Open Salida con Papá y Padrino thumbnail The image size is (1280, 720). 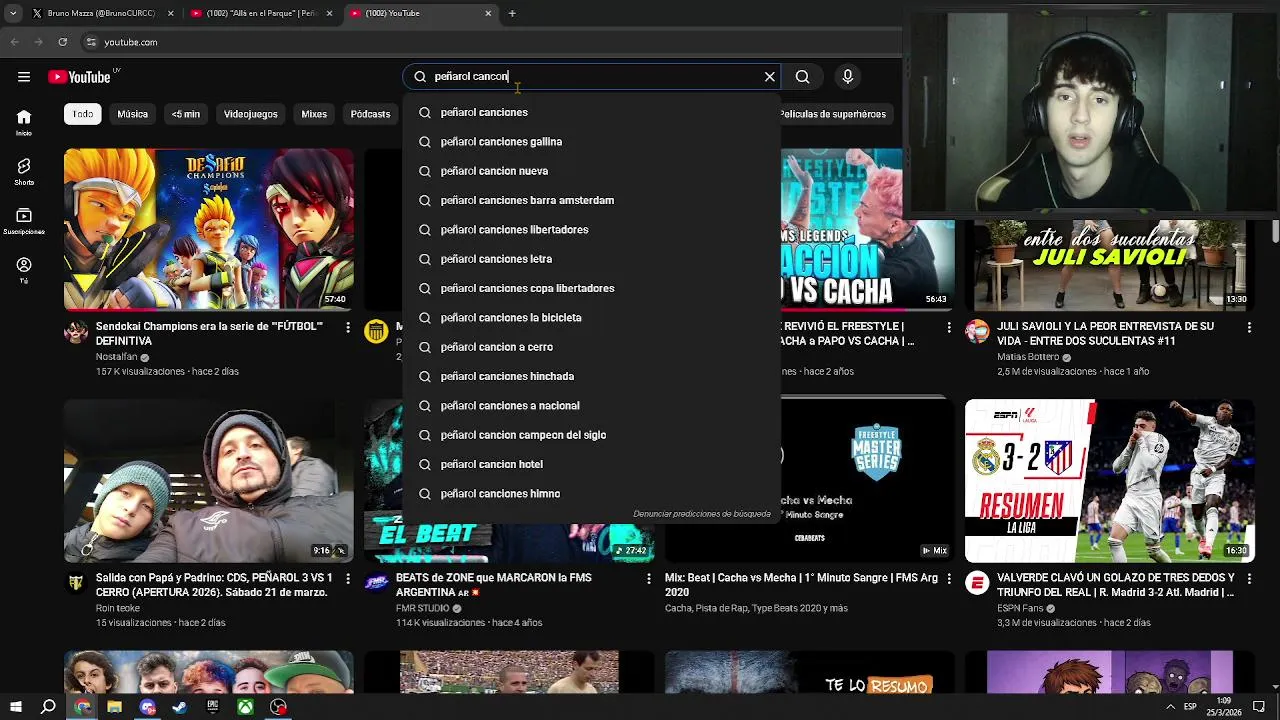point(208,481)
